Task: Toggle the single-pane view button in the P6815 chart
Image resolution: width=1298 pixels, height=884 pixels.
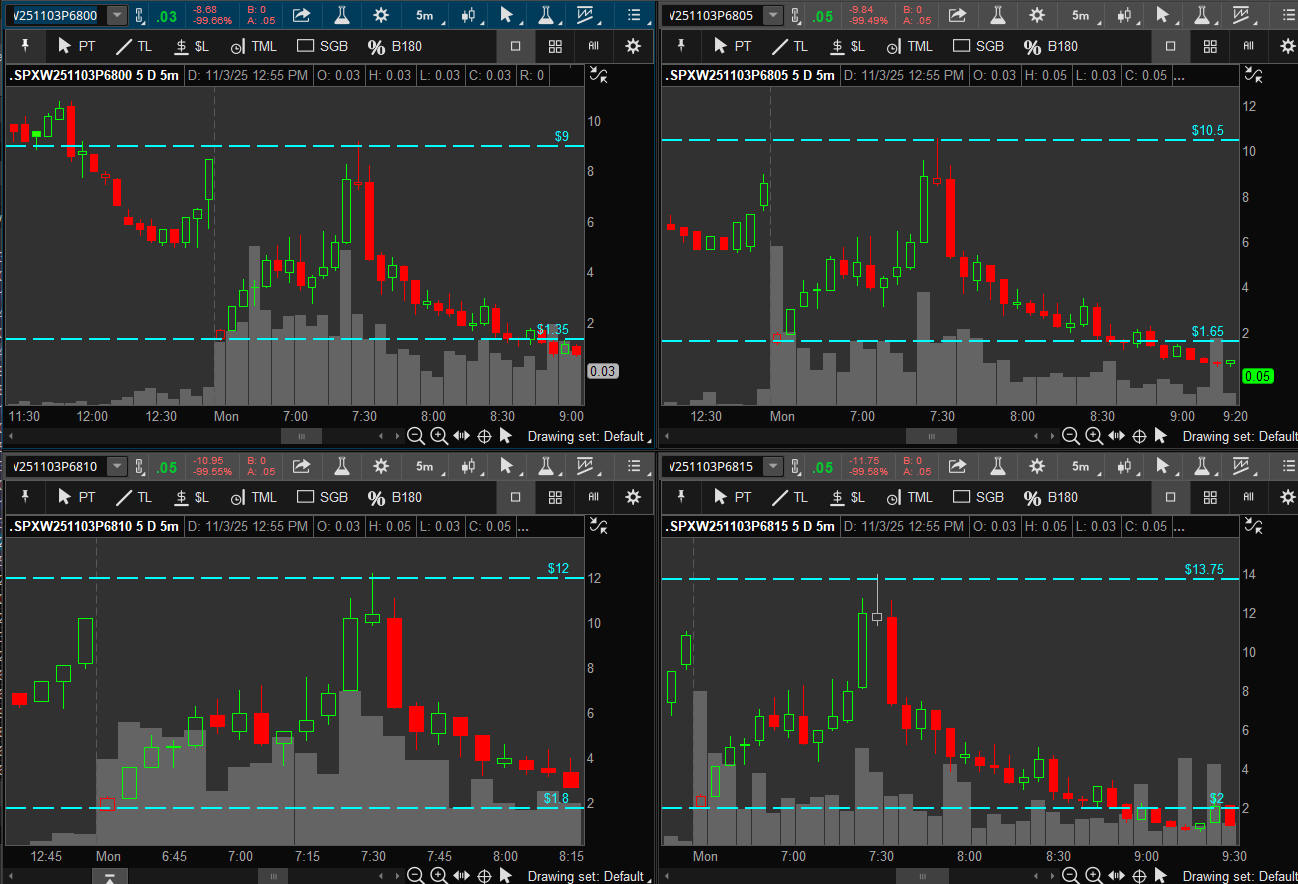Action: click(1172, 497)
